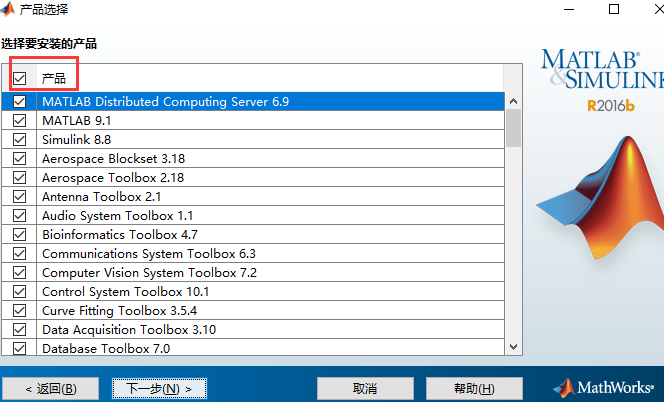Toggle the select-all 产品 header checkbox

pyautogui.click(x=19, y=78)
